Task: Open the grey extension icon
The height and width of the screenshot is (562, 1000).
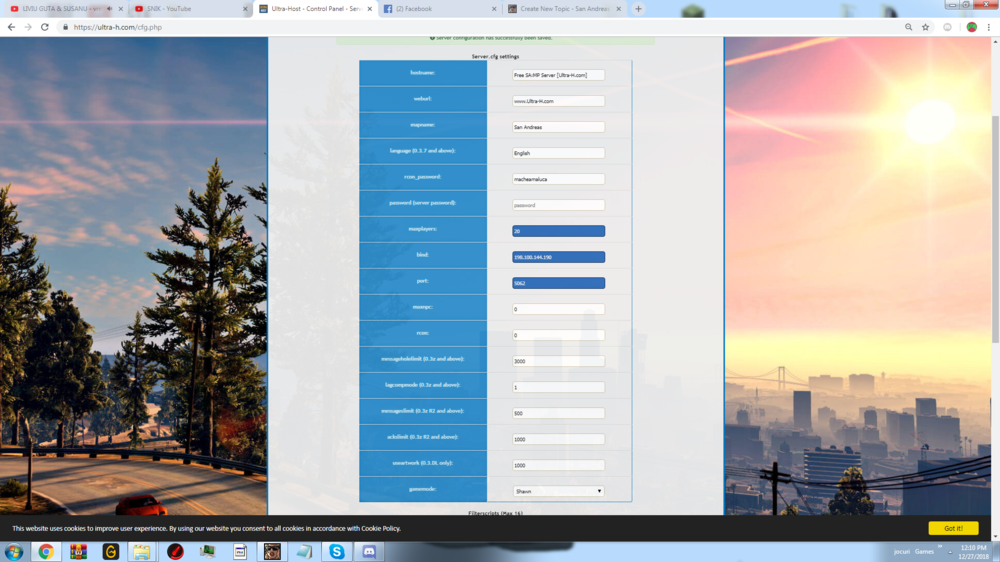Action: click(x=948, y=27)
